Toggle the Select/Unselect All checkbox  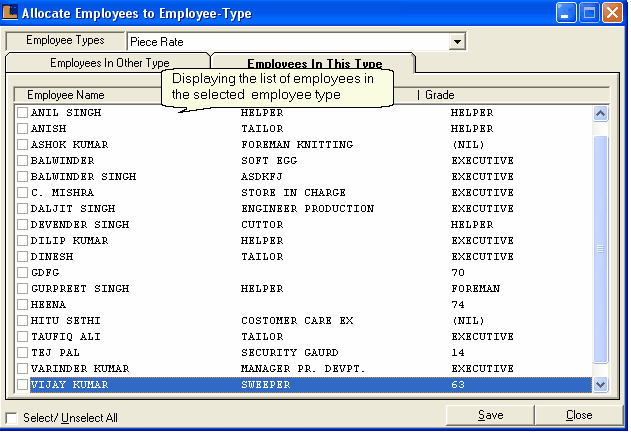click(x=11, y=418)
